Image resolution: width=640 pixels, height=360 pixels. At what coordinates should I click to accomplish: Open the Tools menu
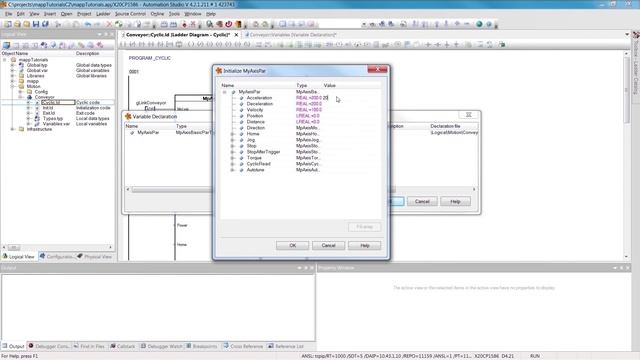coord(174,14)
